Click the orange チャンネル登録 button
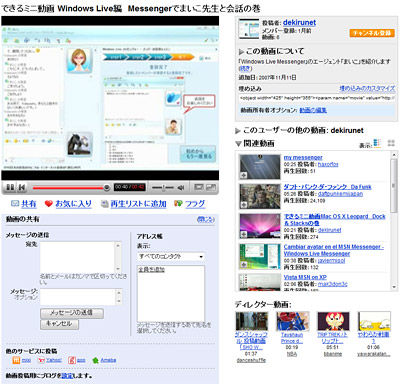 [372, 33]
